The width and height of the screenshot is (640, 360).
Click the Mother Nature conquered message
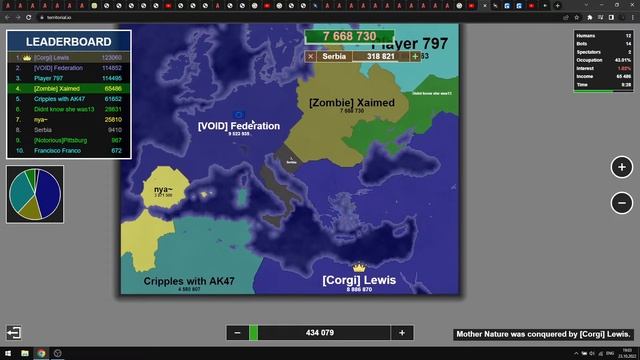(x=543, y=334)
